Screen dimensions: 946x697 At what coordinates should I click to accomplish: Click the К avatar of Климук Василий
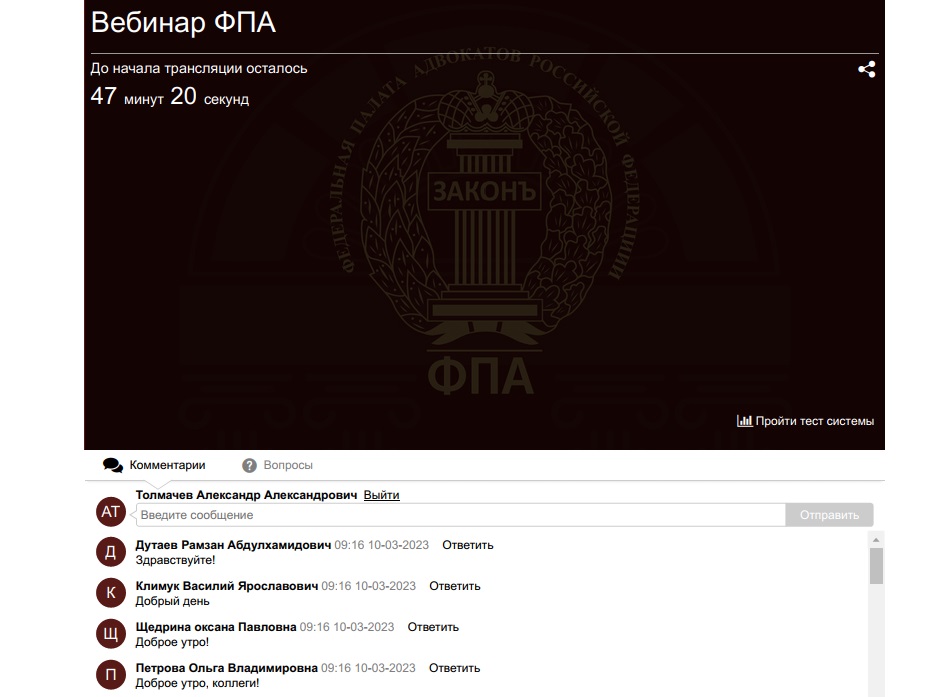pos(110,593)
